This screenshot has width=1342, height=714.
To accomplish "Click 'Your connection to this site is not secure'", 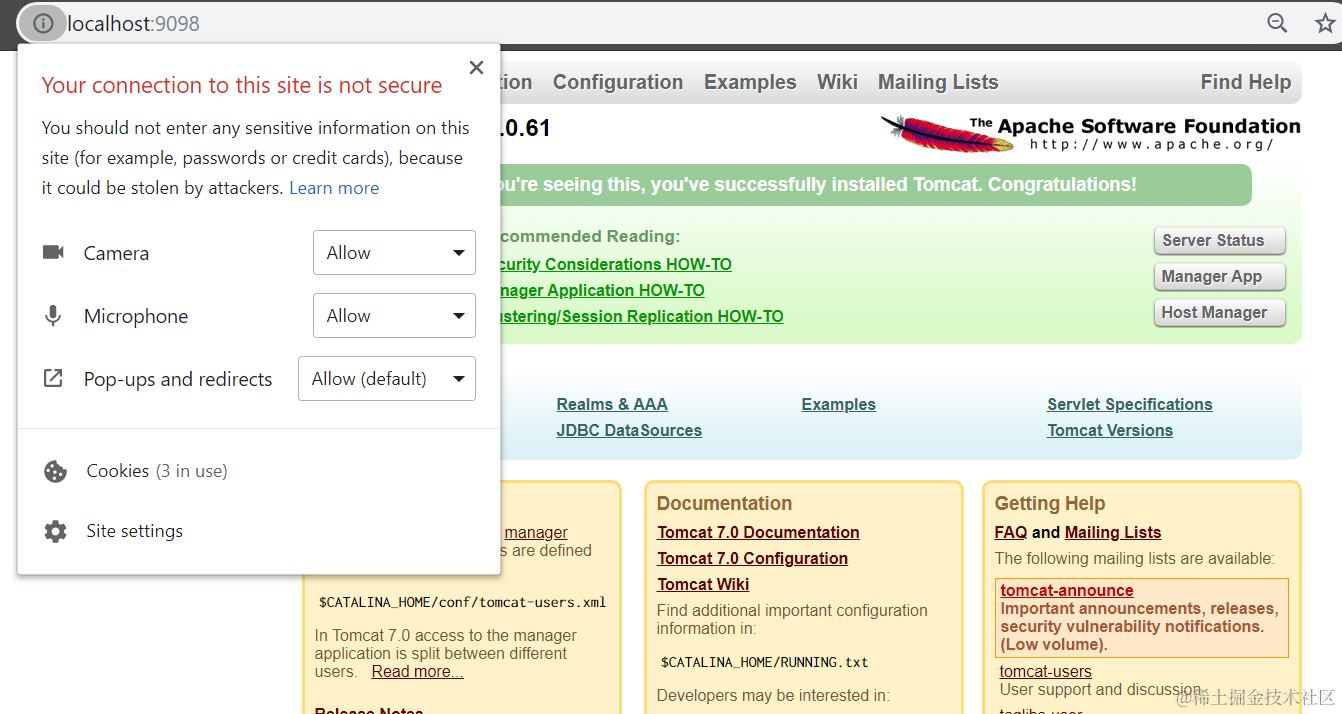I will coord(242,85).
